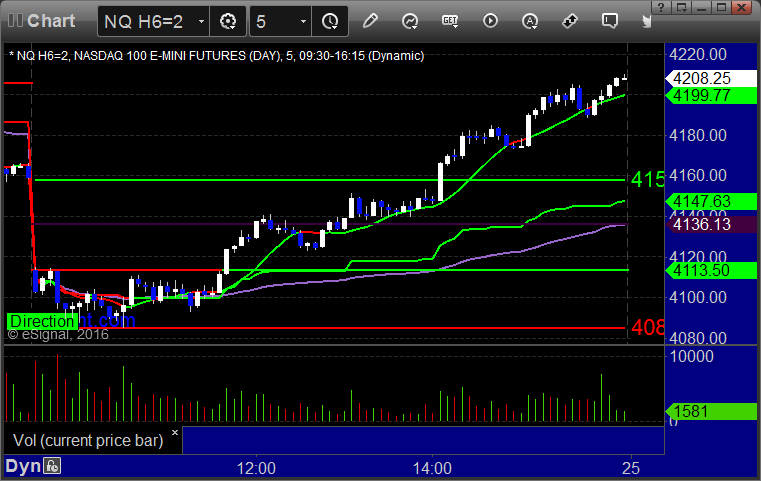The image size is (761, 481).
Task: Click the 14:00 time axis label
Action: (432, 468)
